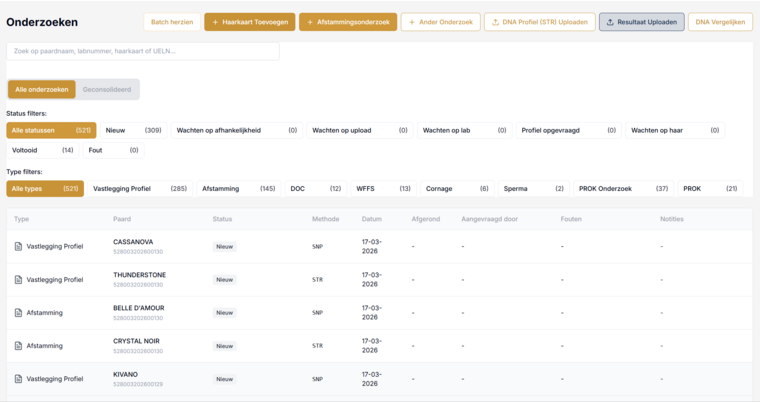This screenshot has height=402, width=760.
Task: Open the Batch herzien button
Action: pos(172,22)
